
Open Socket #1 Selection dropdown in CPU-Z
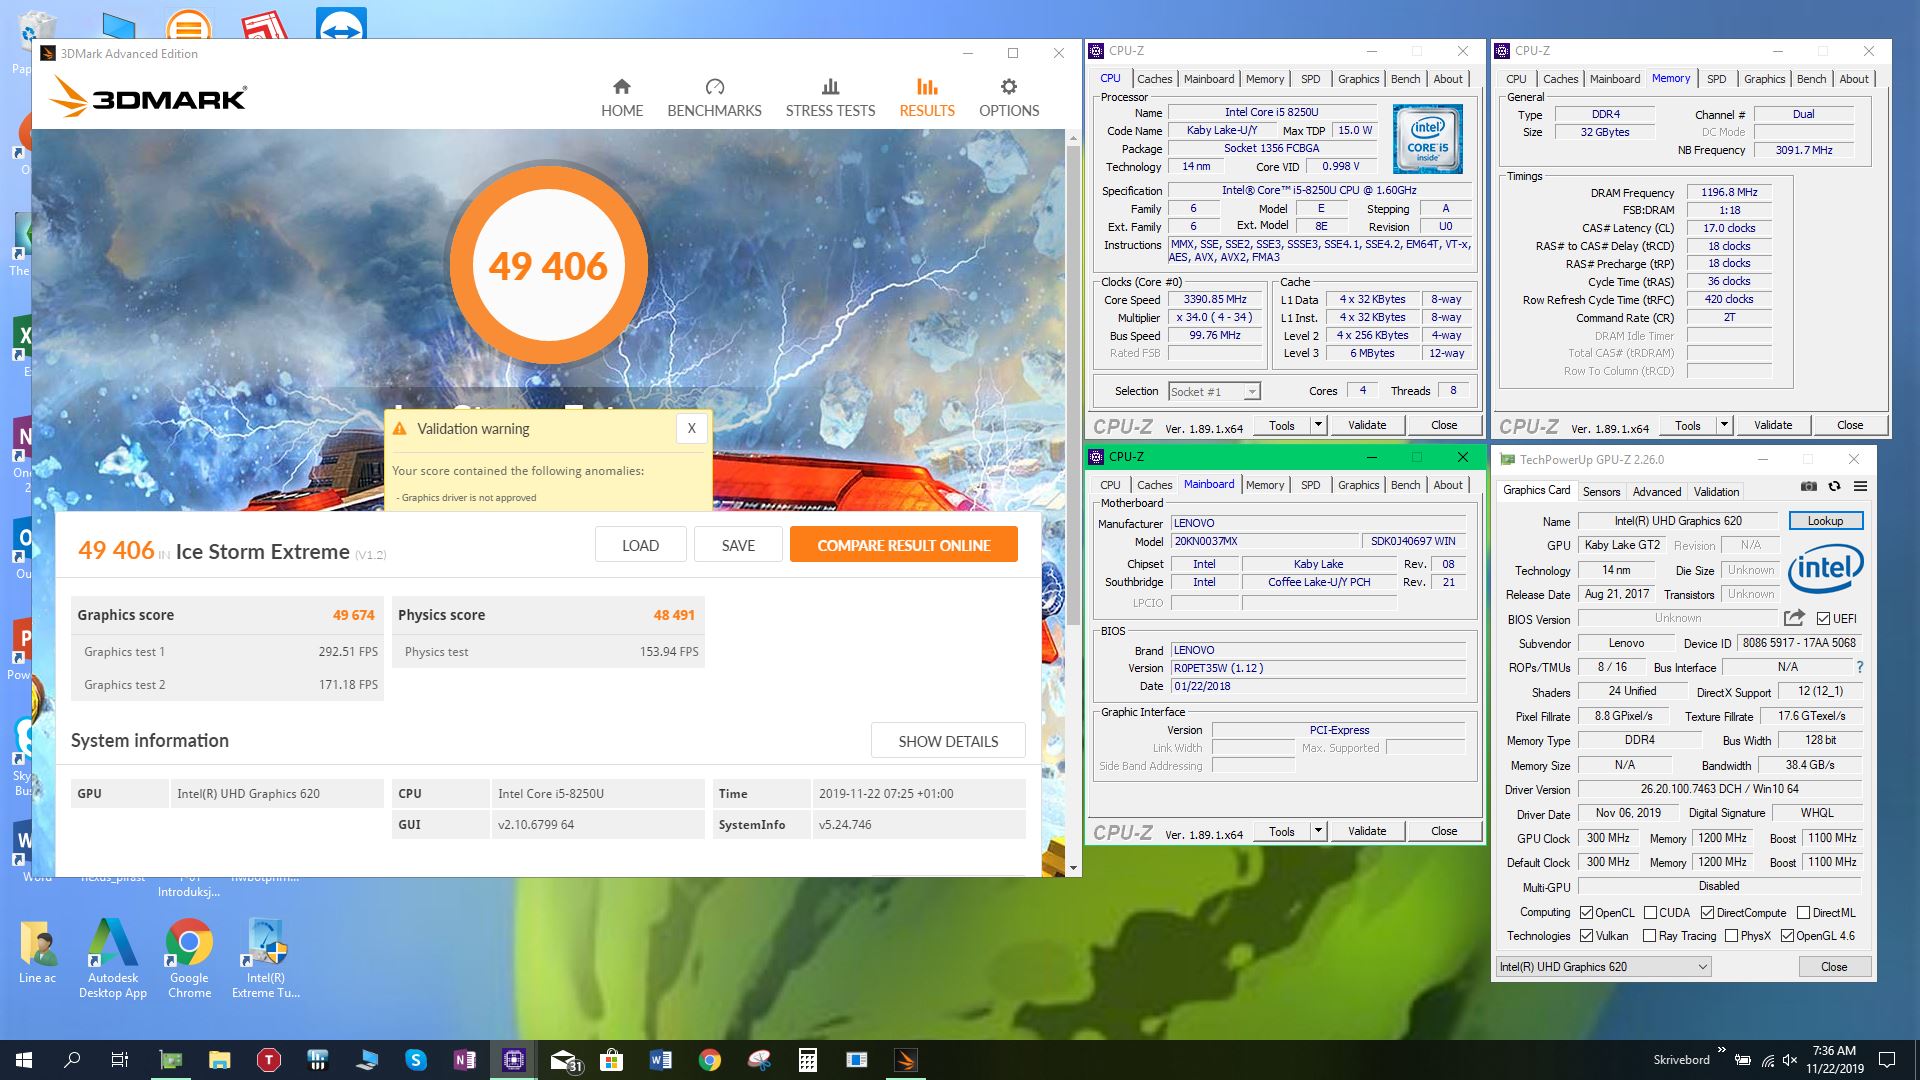pyautogui.click(x=1214, y=392)
